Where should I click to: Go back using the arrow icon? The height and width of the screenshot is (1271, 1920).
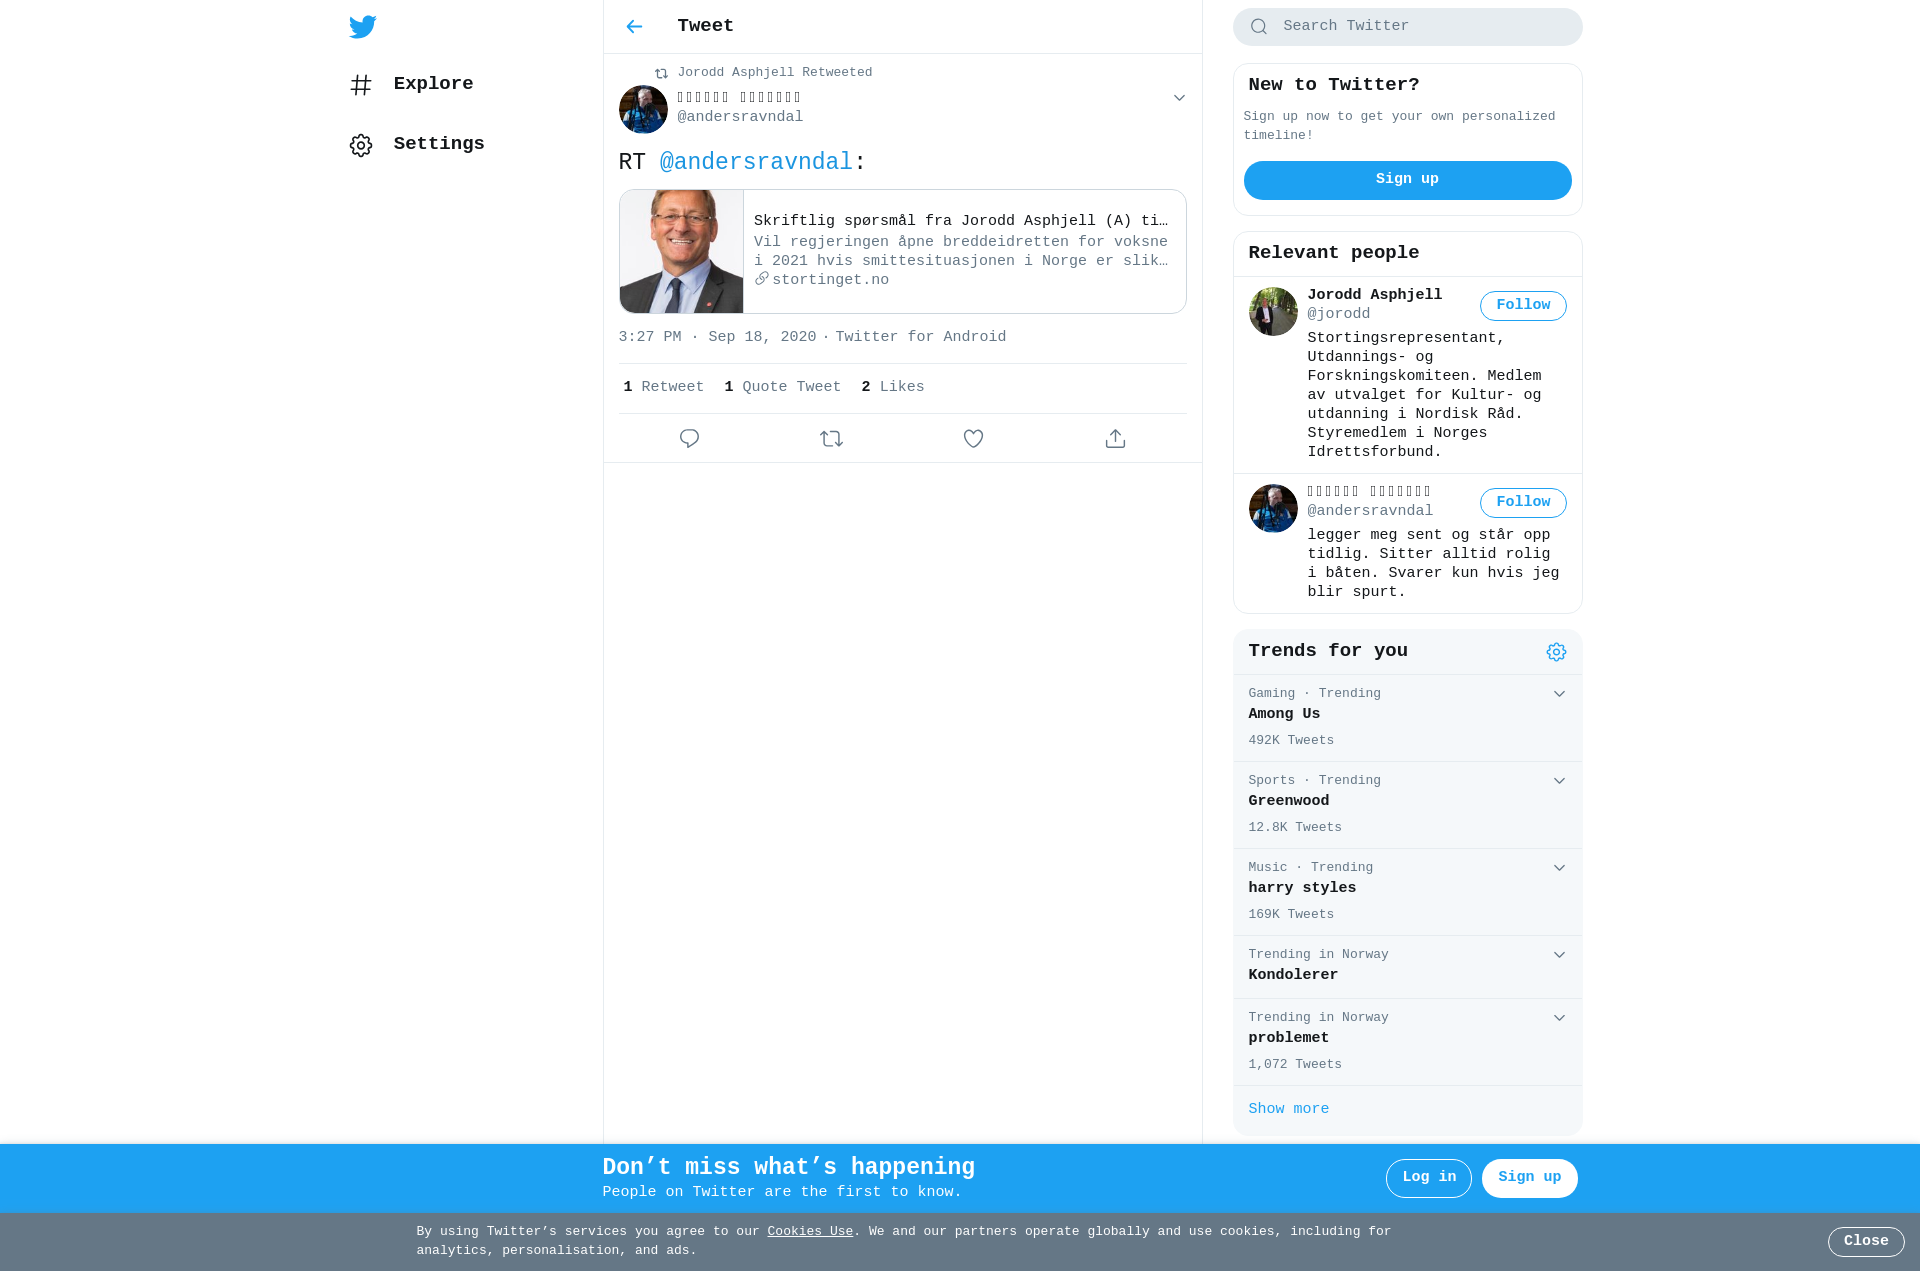point(634,27)
